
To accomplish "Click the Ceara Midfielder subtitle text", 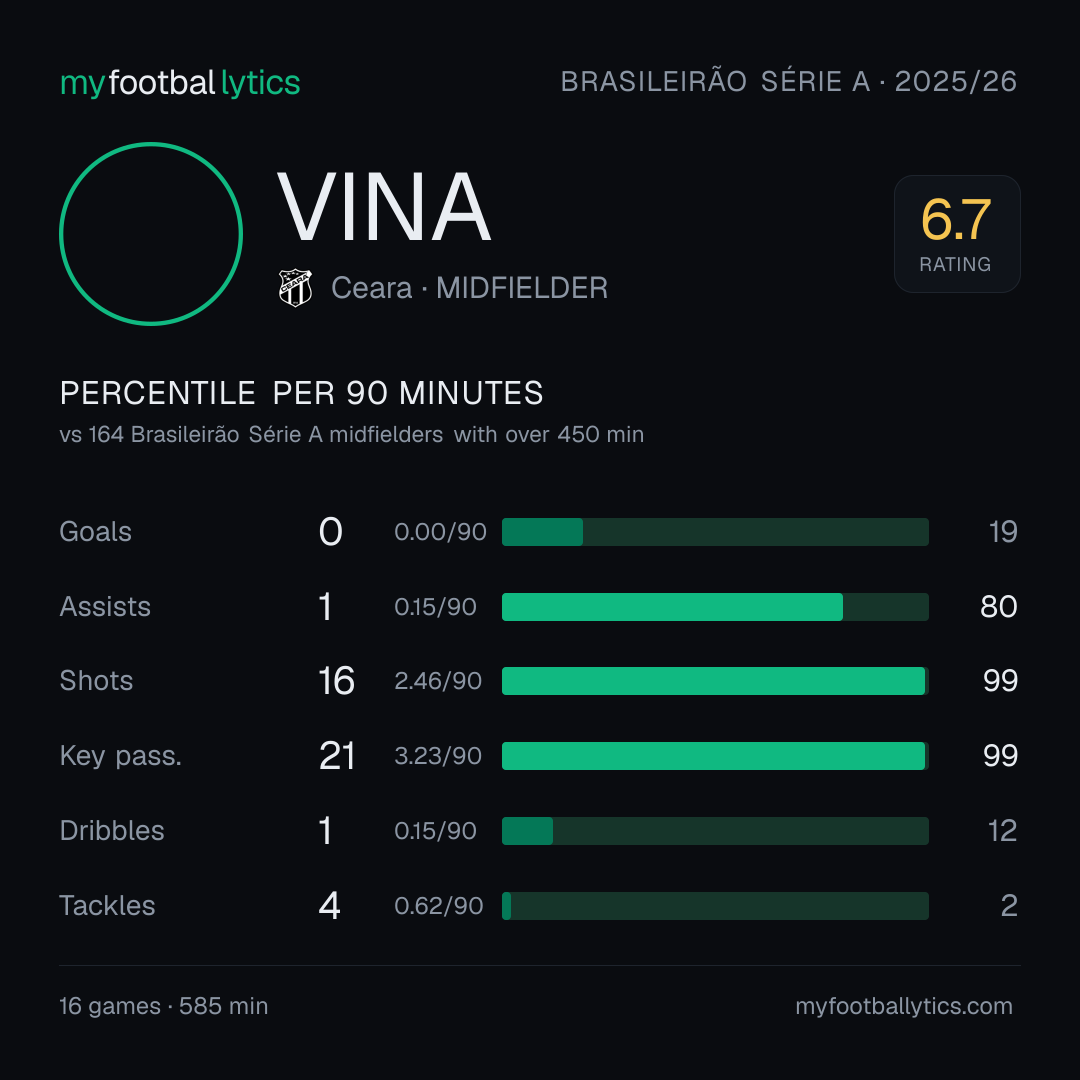I will coord(470,288).
